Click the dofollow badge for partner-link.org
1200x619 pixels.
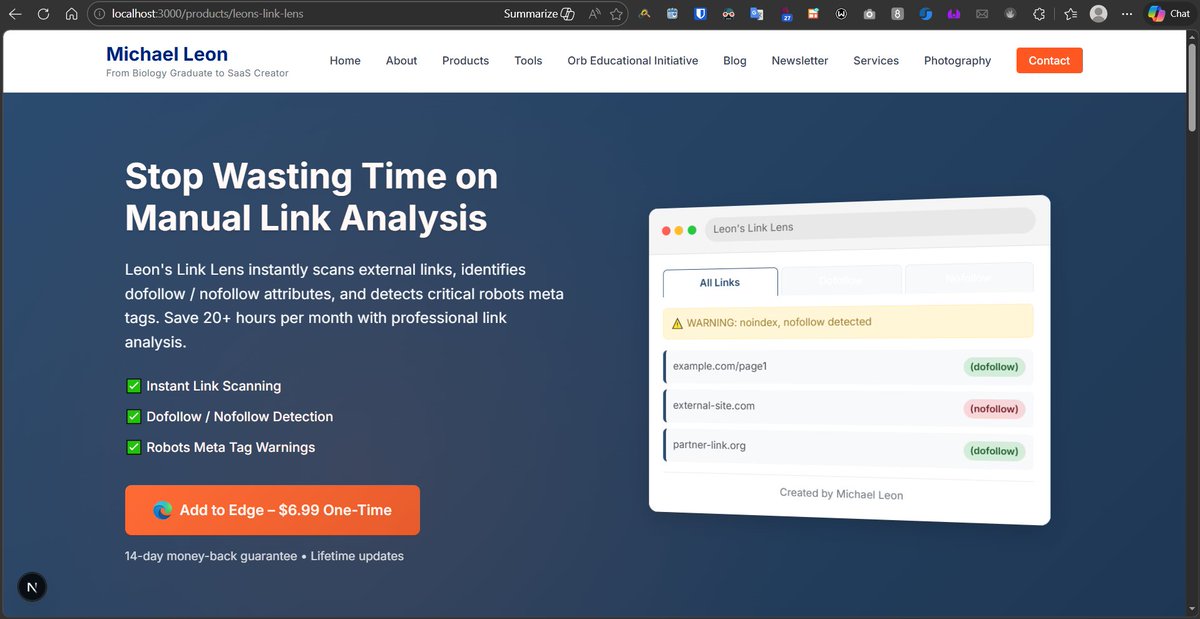pyautogui.click(x=994, y=451)
